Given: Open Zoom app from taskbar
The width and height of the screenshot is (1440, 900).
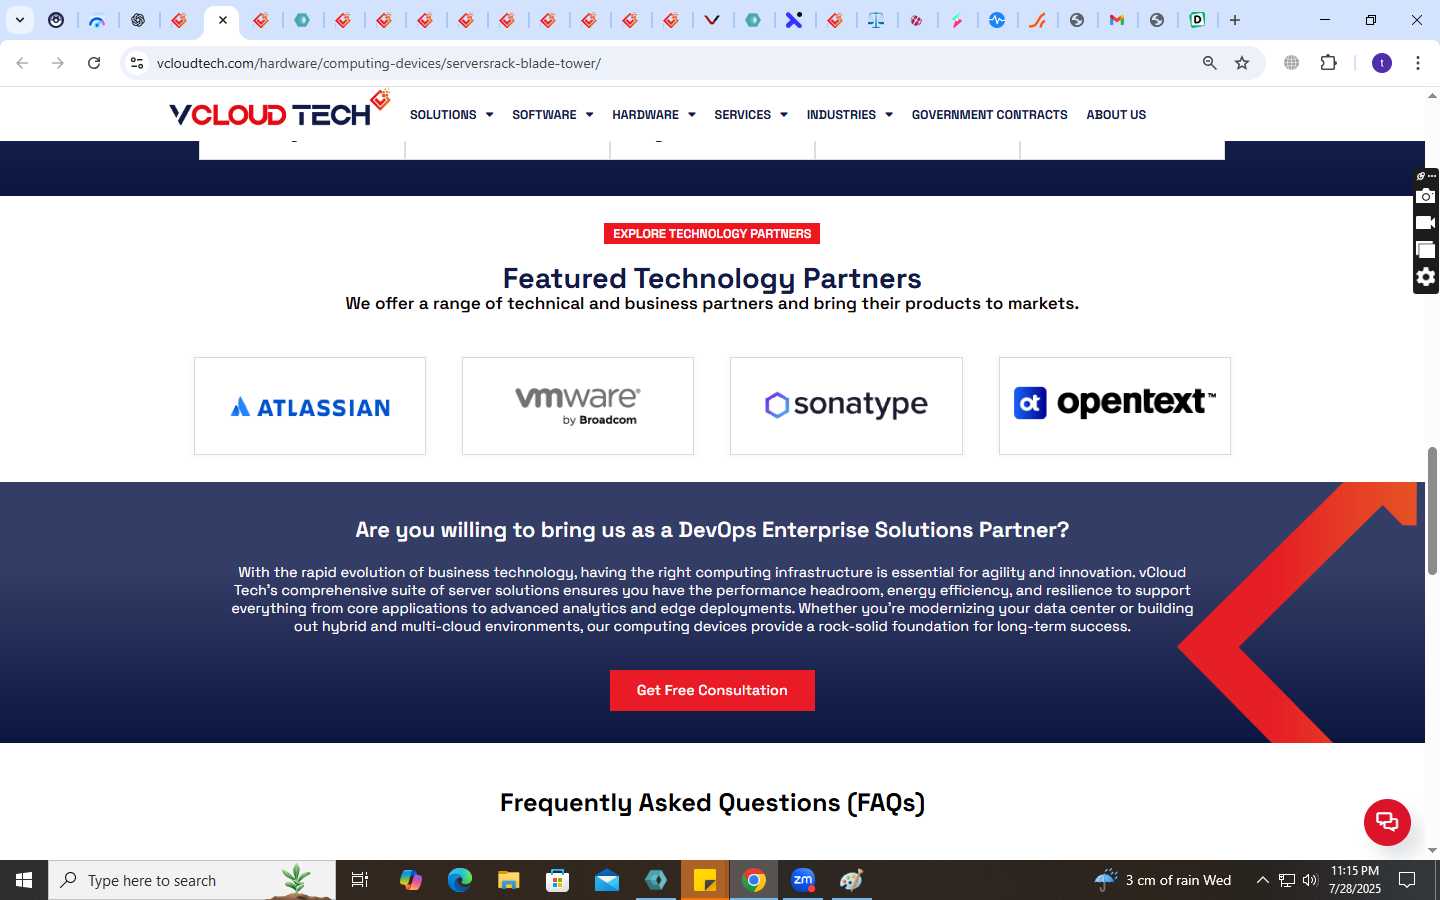Looking at the screenshot, I should pyautogui.click(x=803, y=880).
